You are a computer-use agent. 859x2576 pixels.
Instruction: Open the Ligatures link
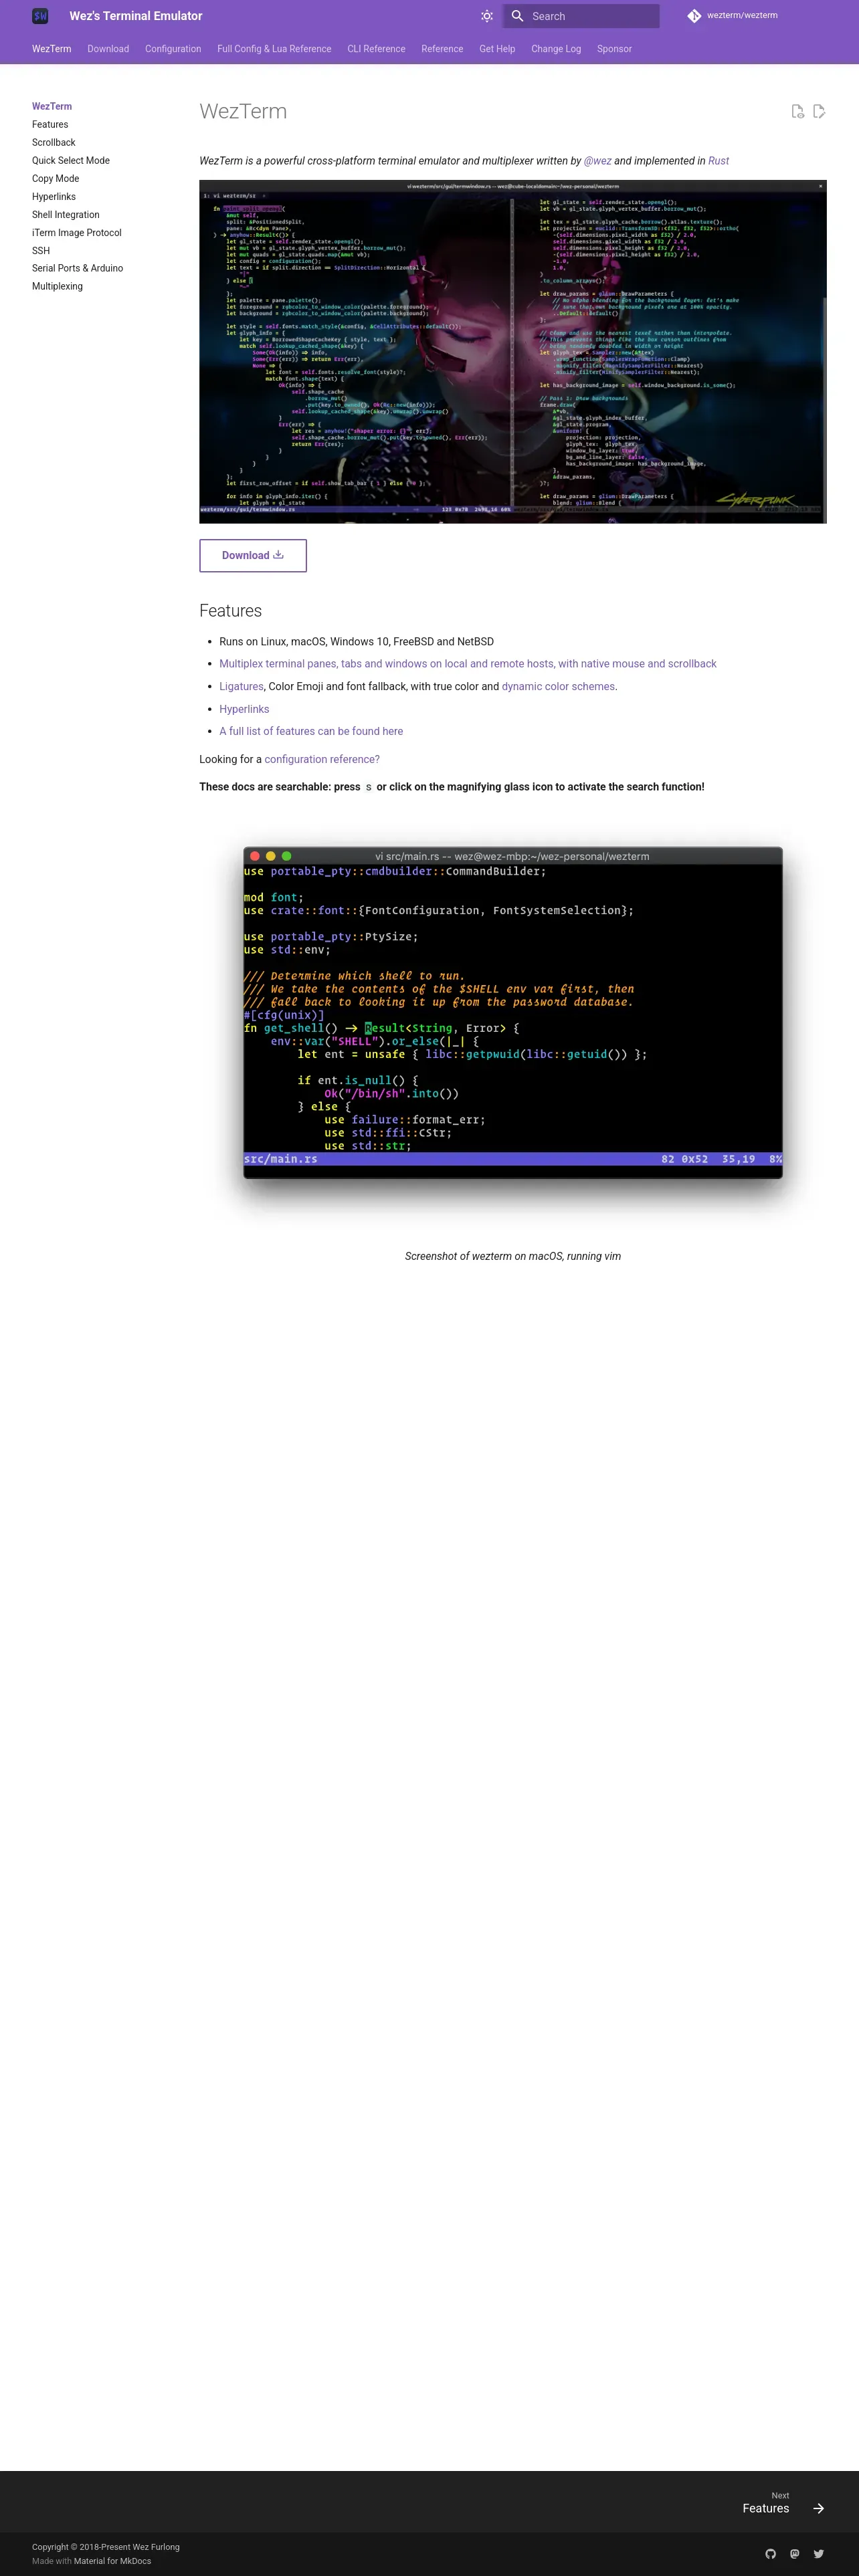tap(241, 686)
